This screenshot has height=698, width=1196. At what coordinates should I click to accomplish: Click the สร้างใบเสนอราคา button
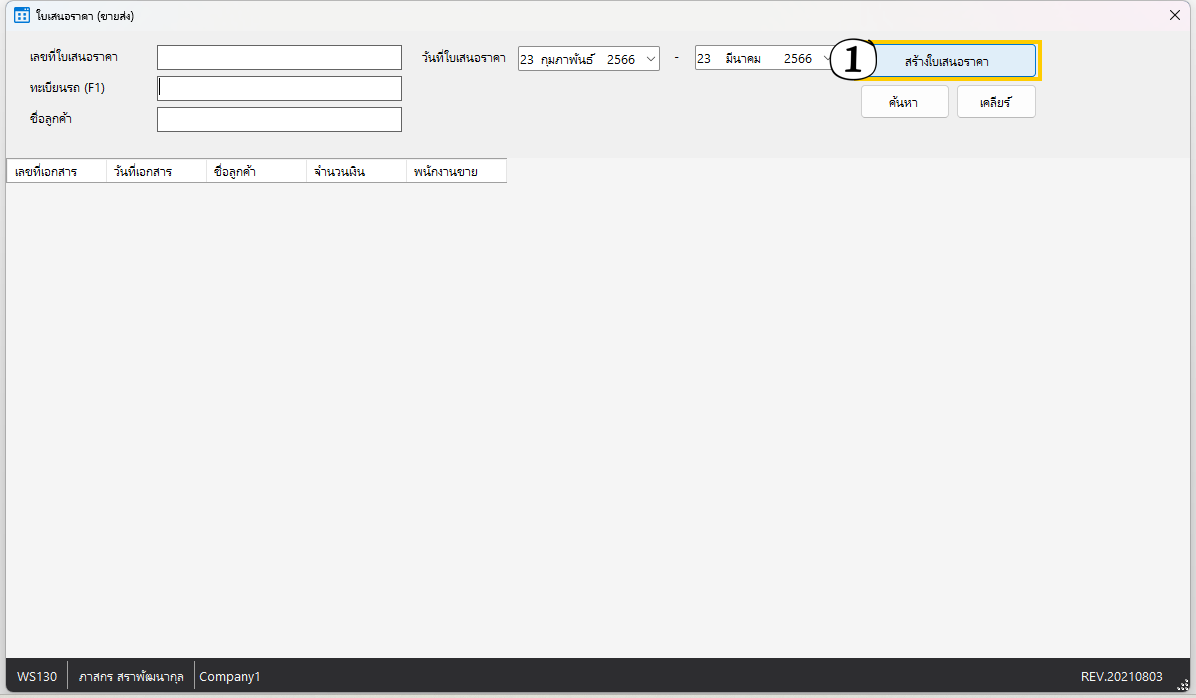click(x=947, y=61)
